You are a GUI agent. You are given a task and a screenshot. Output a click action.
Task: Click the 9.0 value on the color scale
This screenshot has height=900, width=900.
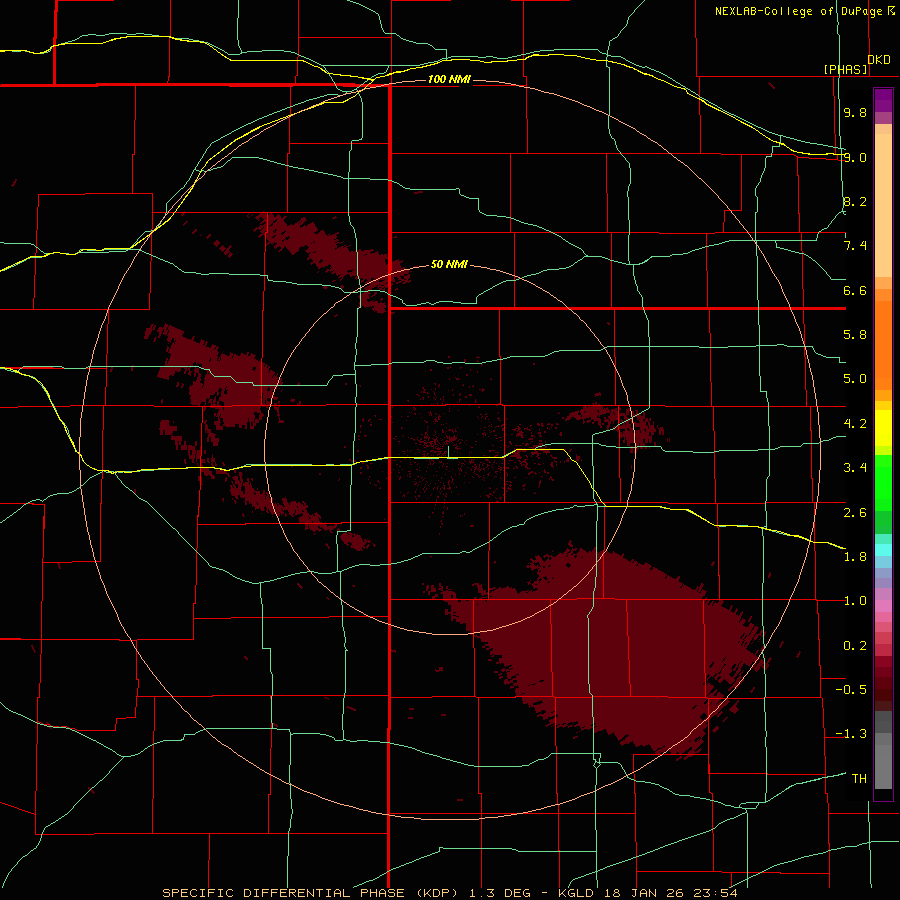click(x=855, y=157)
